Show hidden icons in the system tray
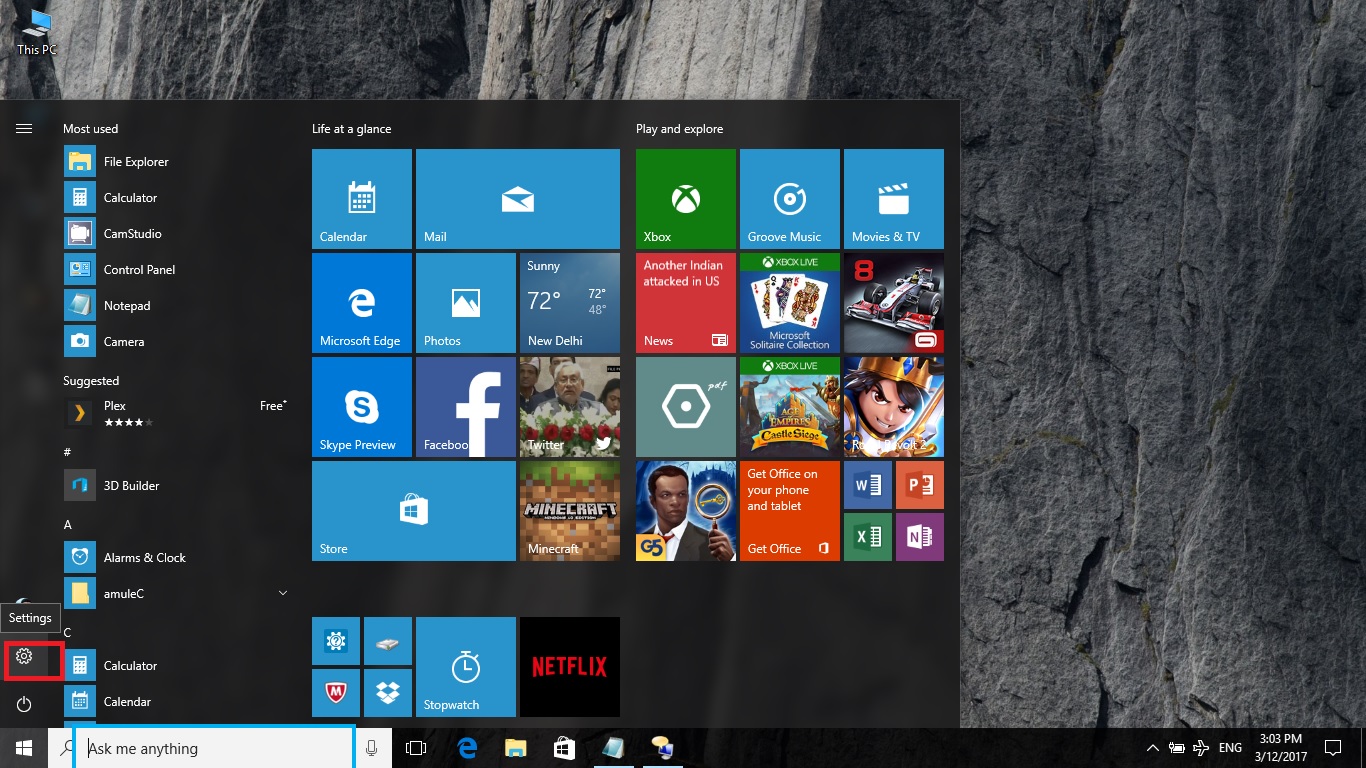 point(1153,748)
